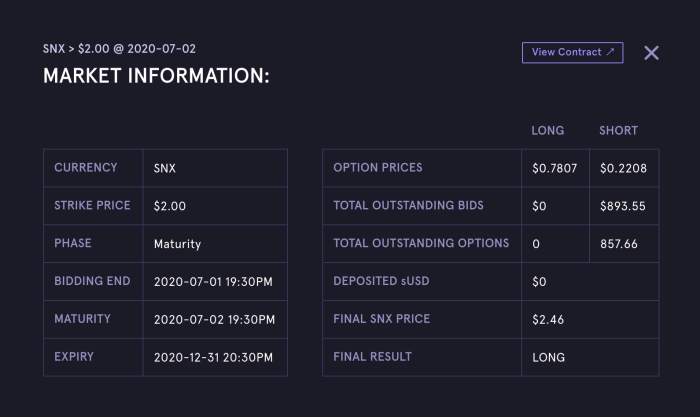The width and height of the screenshot is (700, 417).
Task: Click the long option price $0.7807
Action: pyautogui.click(x=554, y=168)
